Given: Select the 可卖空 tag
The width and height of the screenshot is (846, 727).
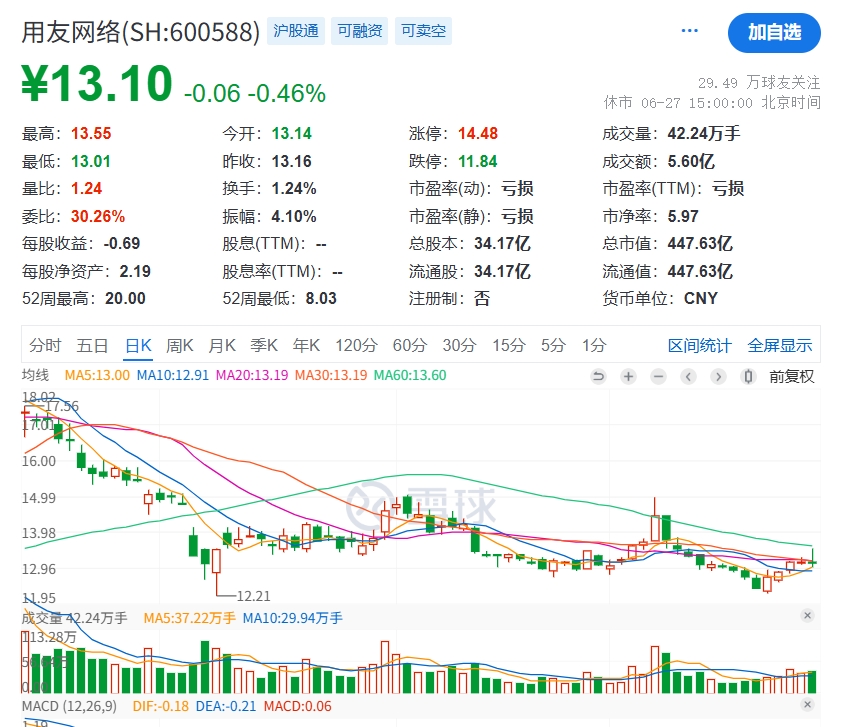Looking at the screenshot, I should [424, 31].
